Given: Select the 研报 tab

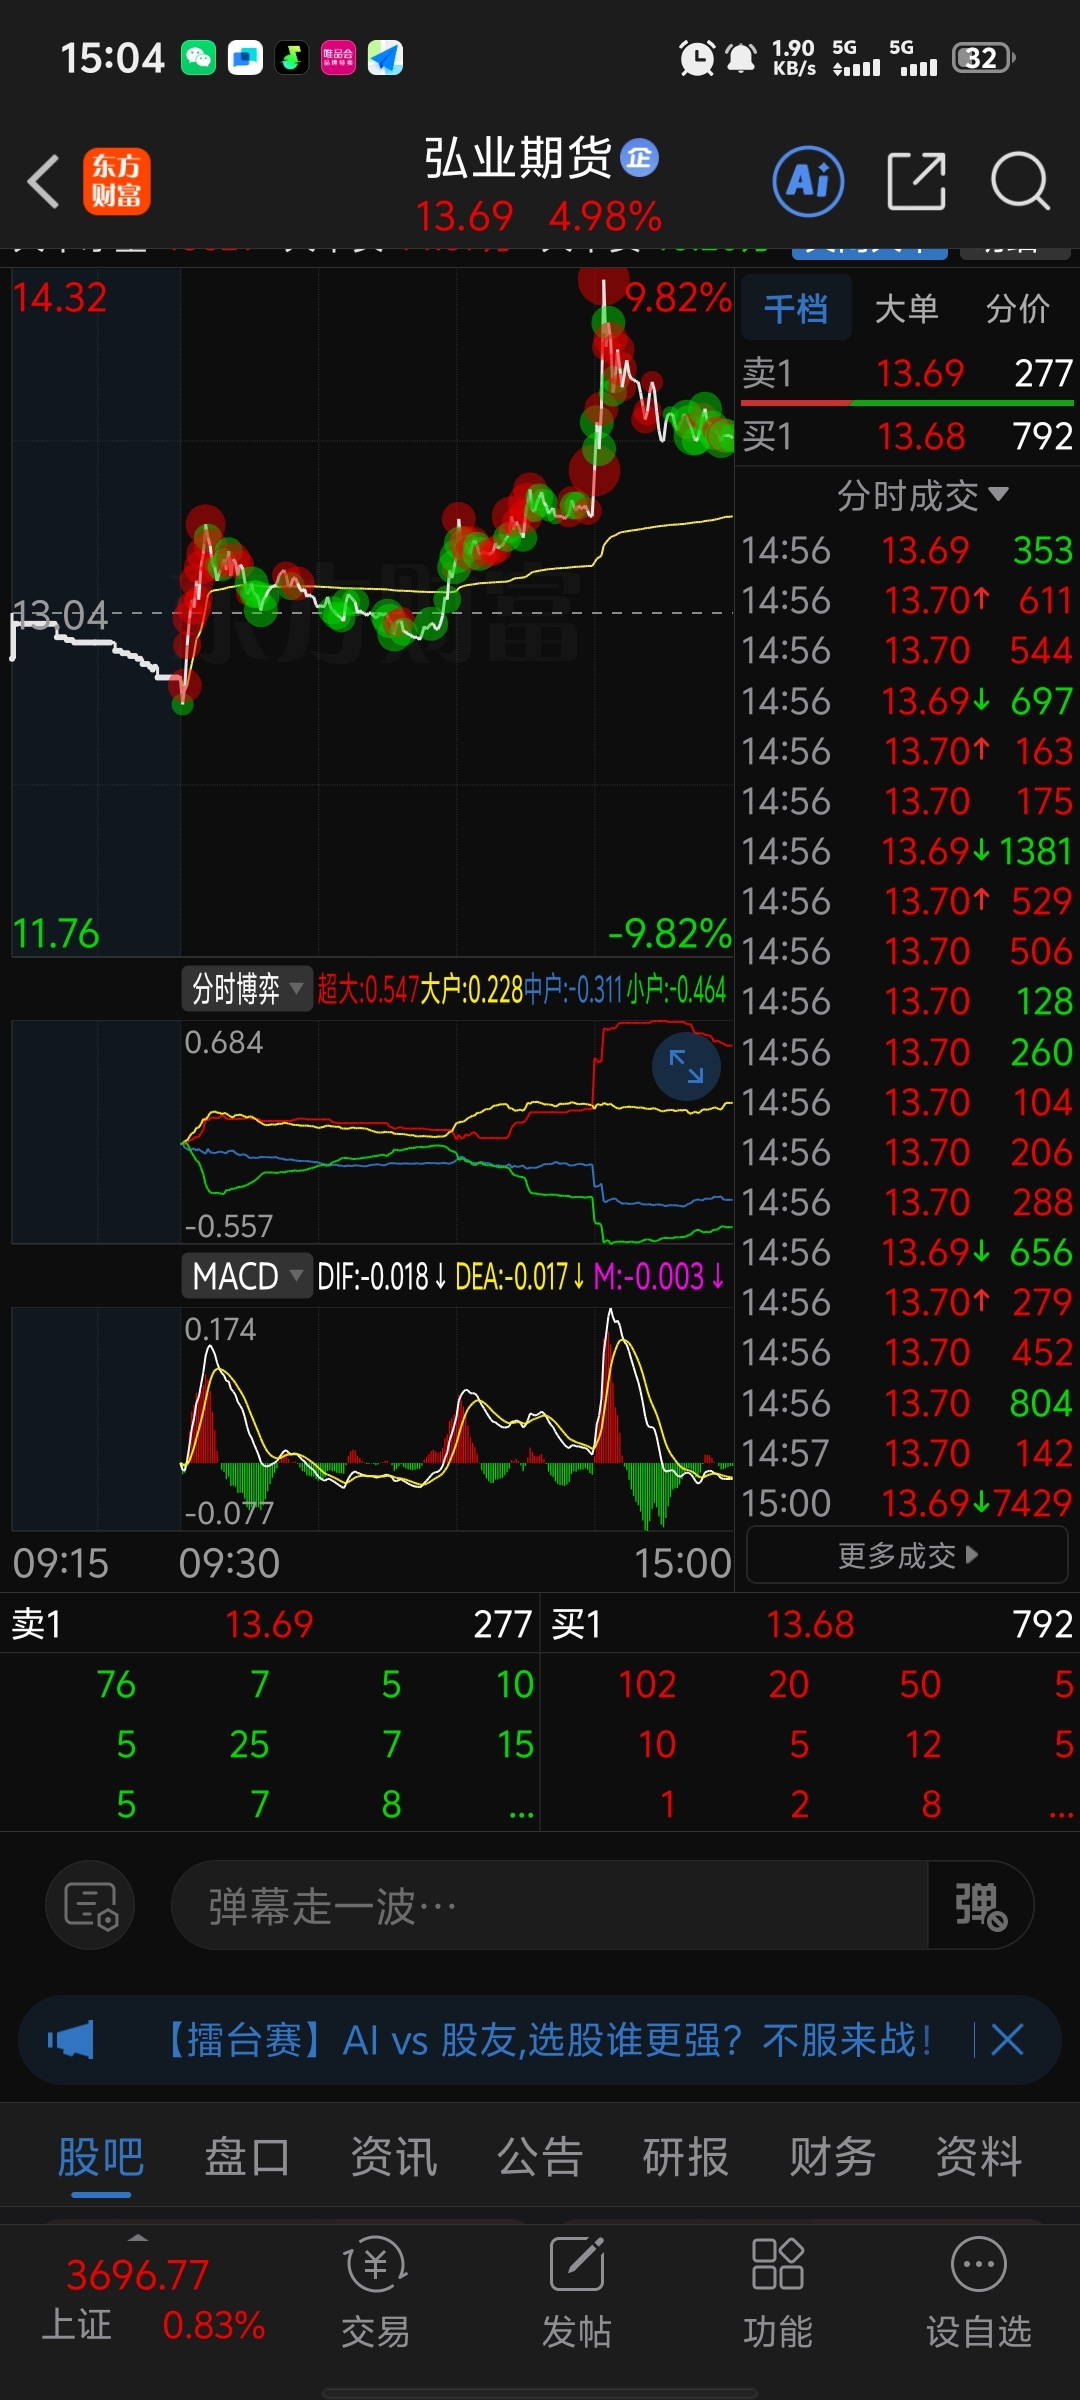Looking at the screenshot, I should point(686,2156).
